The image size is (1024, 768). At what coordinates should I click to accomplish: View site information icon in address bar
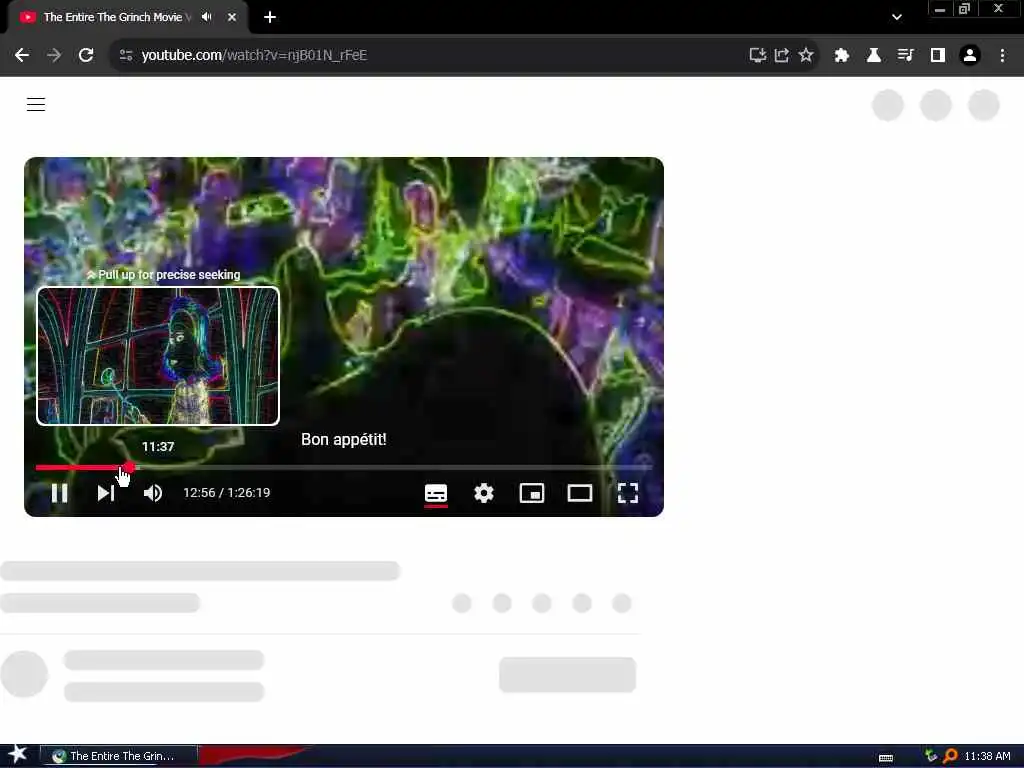pos(126,56)
